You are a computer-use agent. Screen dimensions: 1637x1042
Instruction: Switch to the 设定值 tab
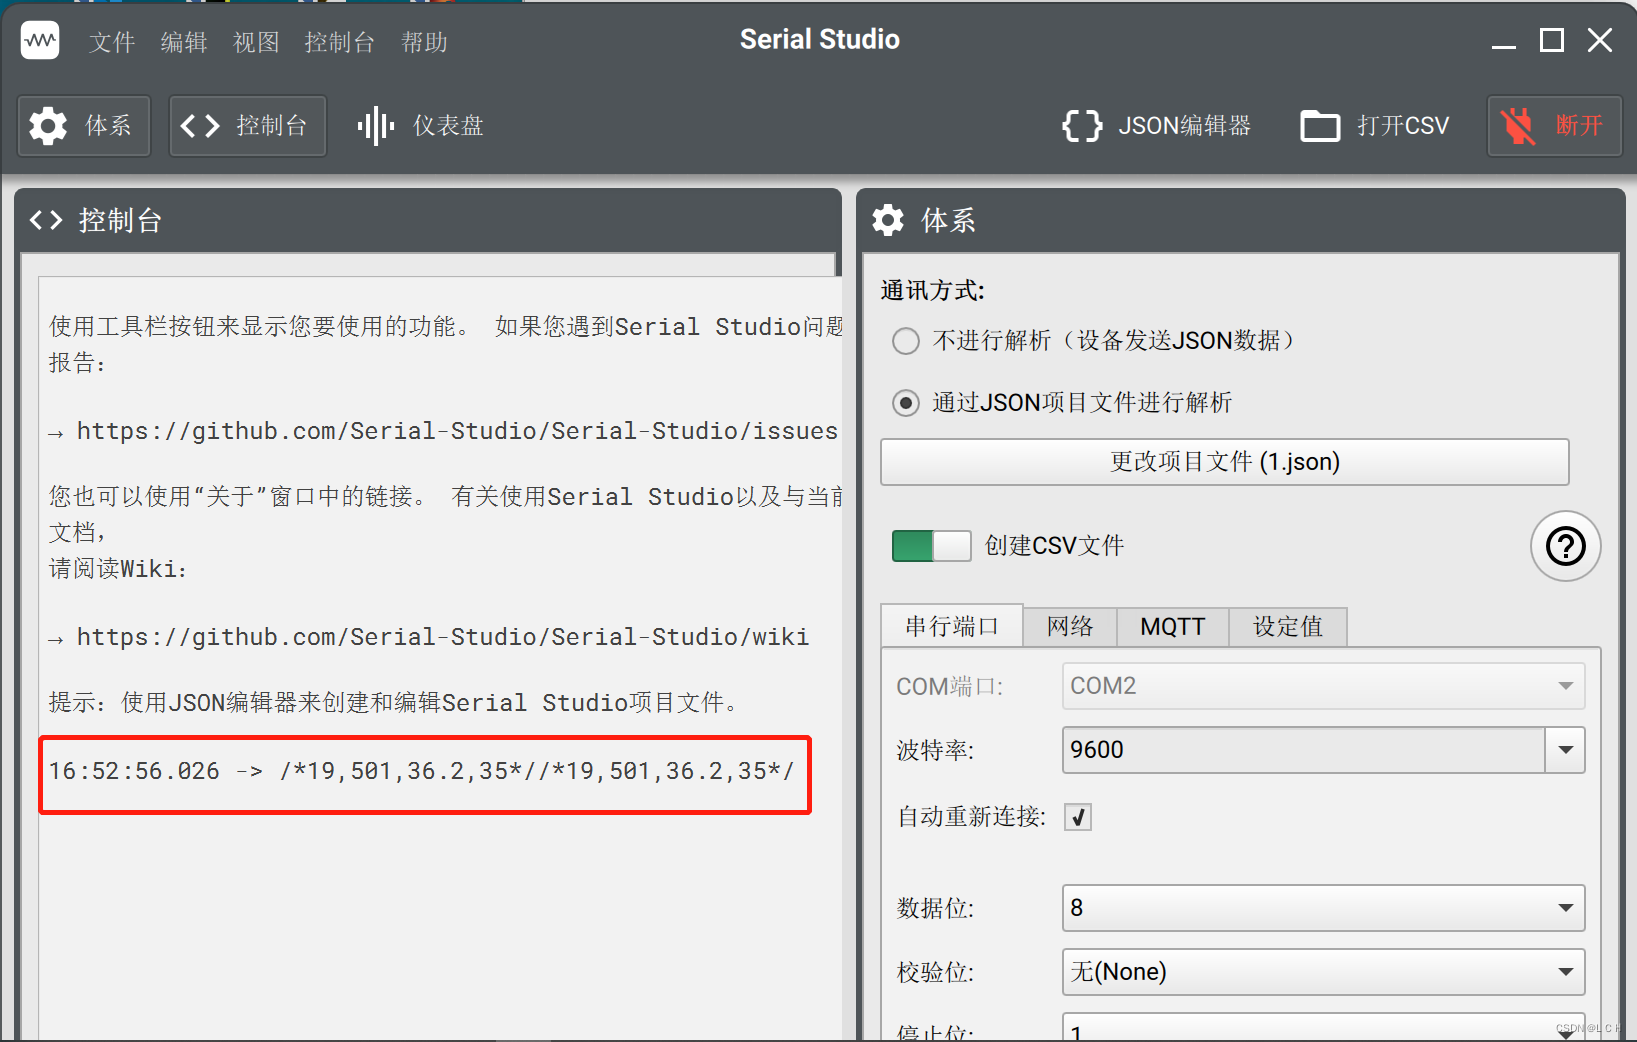click(x=1288, y=627)
